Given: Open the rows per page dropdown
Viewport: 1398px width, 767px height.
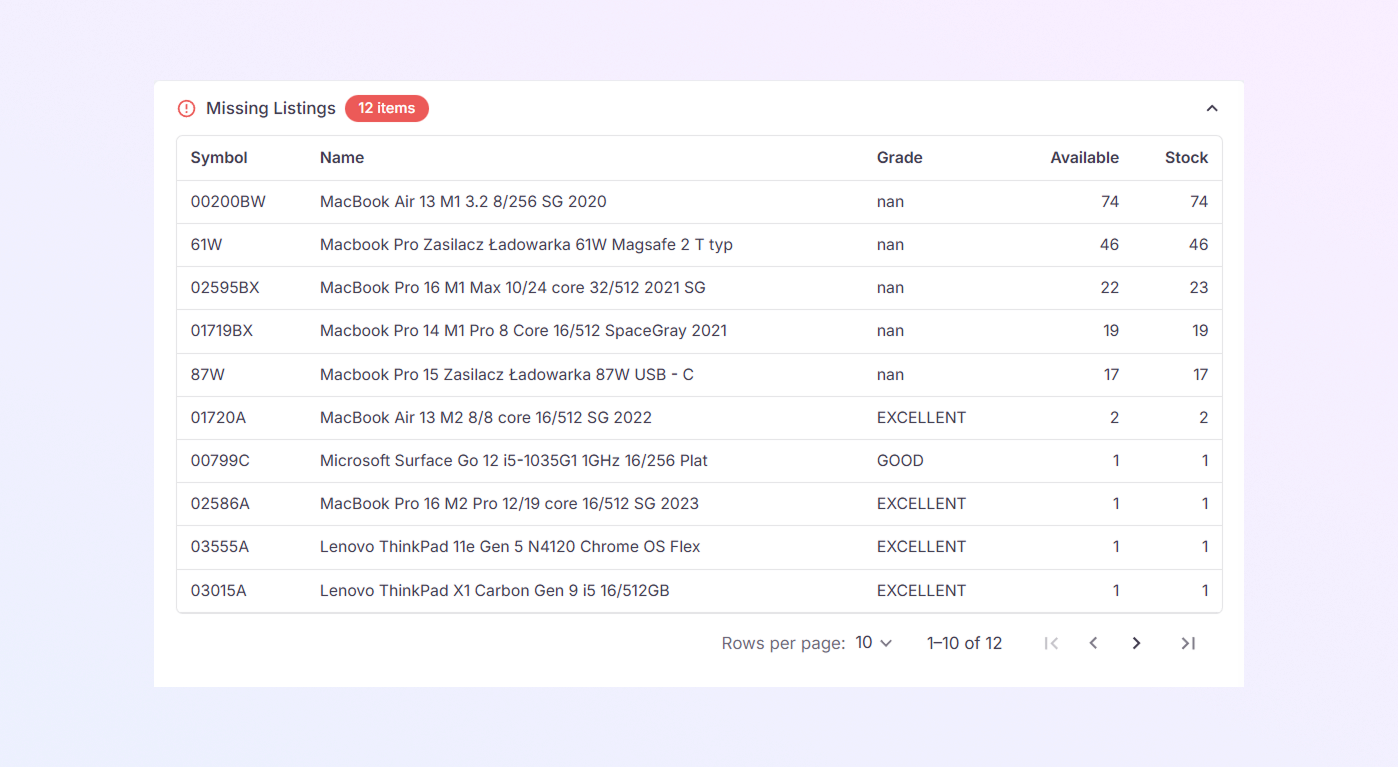Looking at the screenshot, I should (x=874, y=643).
